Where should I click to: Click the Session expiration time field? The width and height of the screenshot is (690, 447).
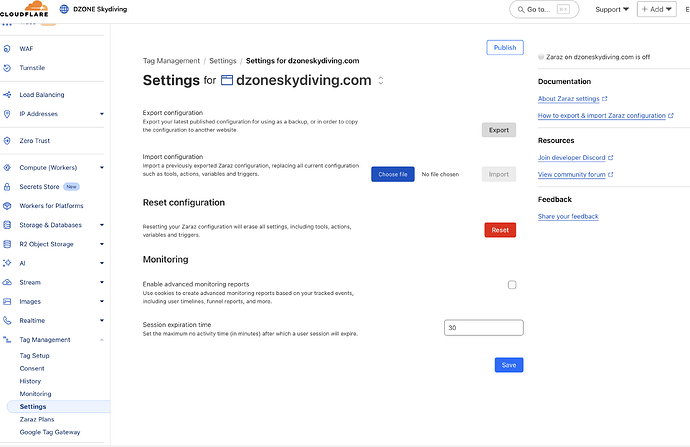click(x=484, y=328)
